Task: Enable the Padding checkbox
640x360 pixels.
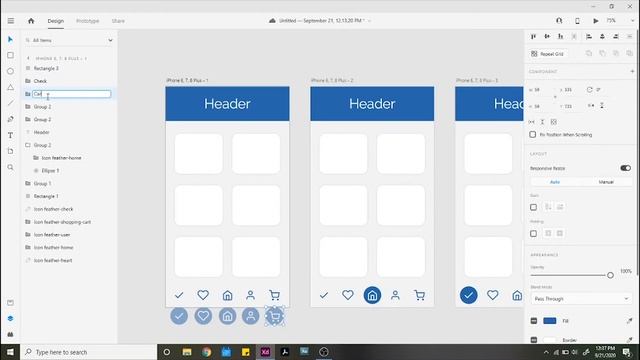Action: coord(533,233)
